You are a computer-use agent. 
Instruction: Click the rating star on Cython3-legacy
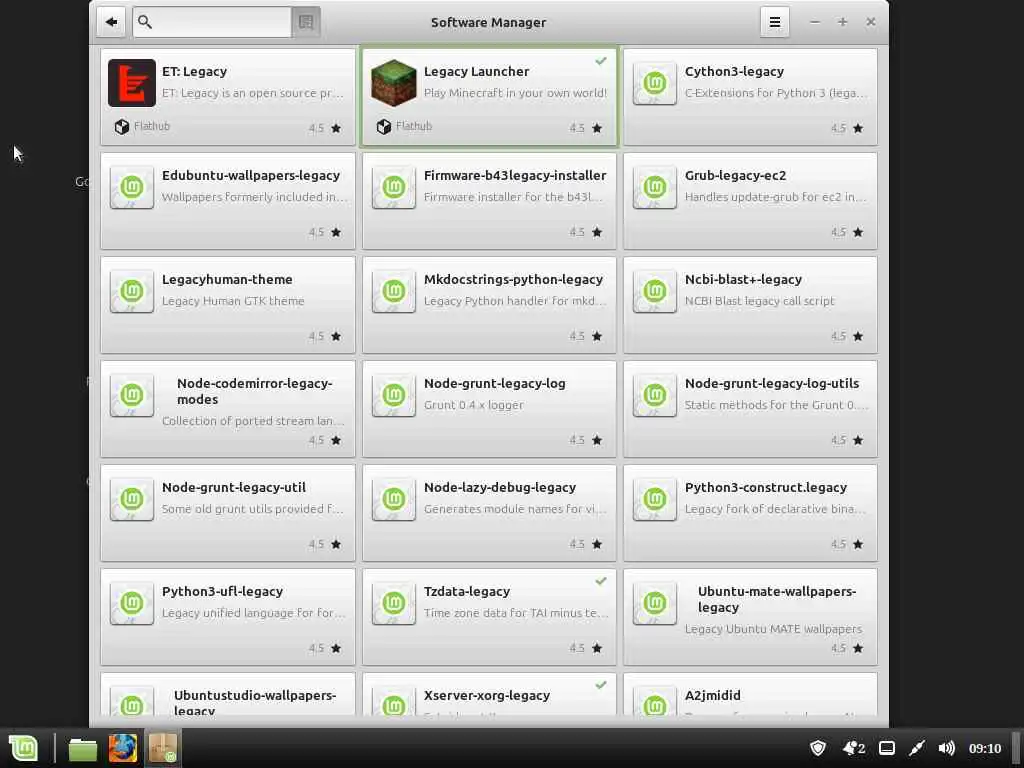click(x=858, y=129)
